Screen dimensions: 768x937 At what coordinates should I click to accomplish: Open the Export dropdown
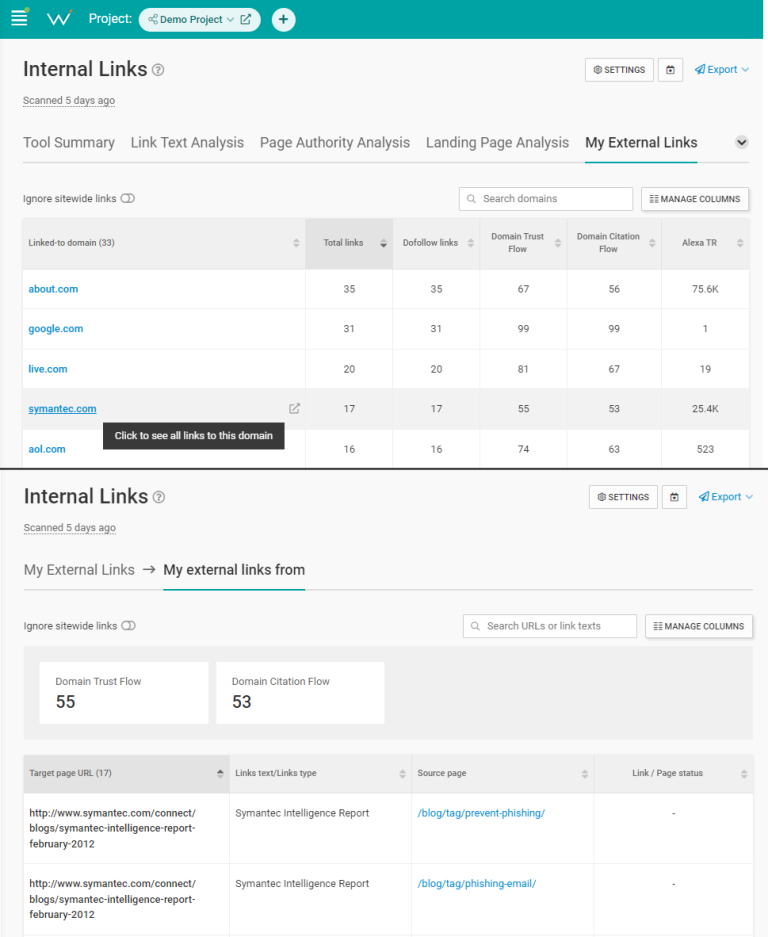[720, 69]
